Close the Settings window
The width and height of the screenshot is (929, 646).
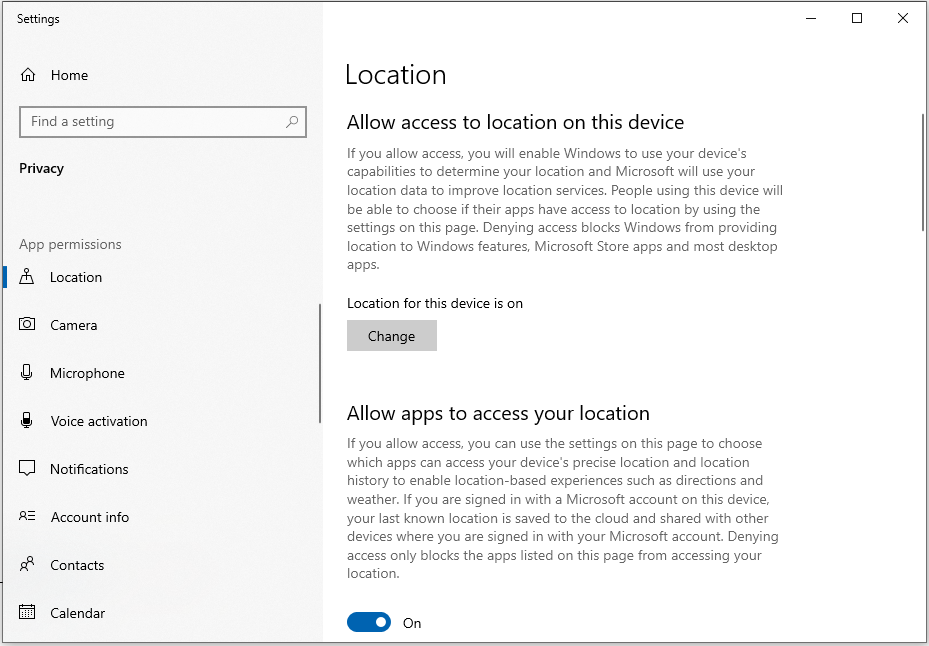click(x=903, y=18)
